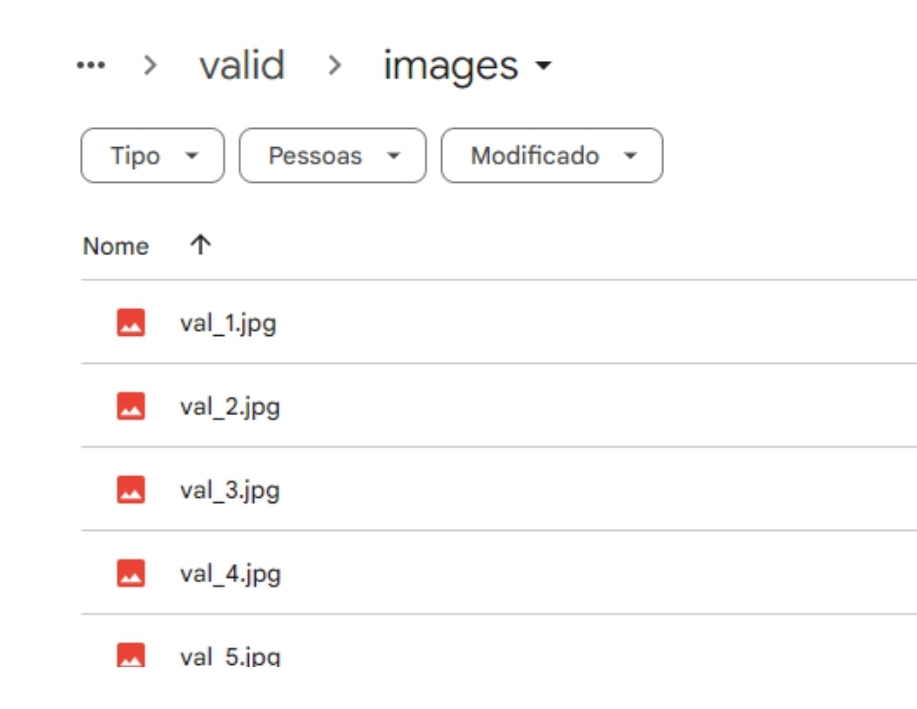
Task: Open the Pessoas filter dropdown
Action: (x=333, y=156)
